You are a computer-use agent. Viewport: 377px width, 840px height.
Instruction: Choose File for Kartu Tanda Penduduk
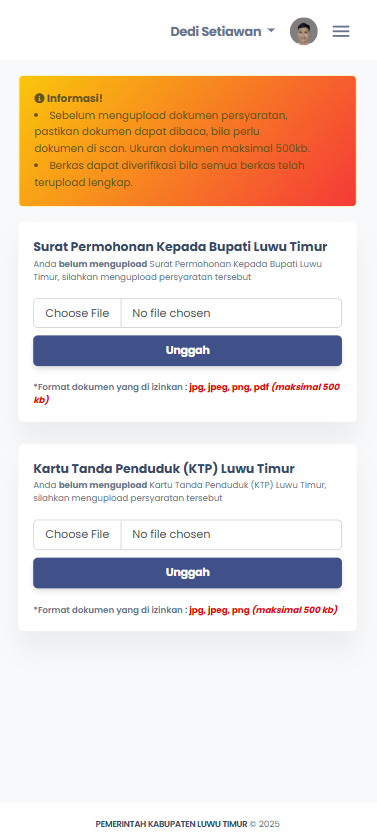[77, 535]
